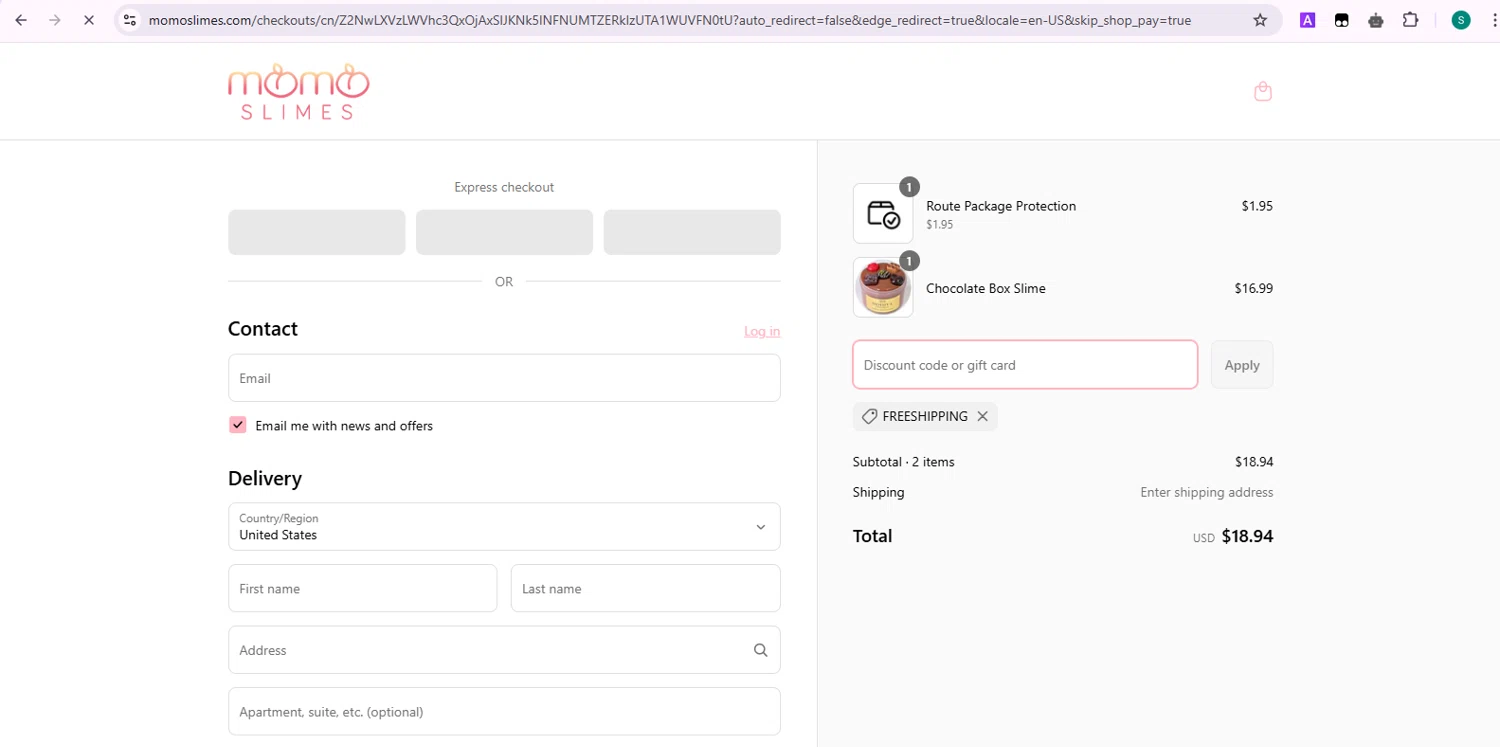1500x747 pixels.
Task: Click the first express checkout button
Action: coord(317,232)
